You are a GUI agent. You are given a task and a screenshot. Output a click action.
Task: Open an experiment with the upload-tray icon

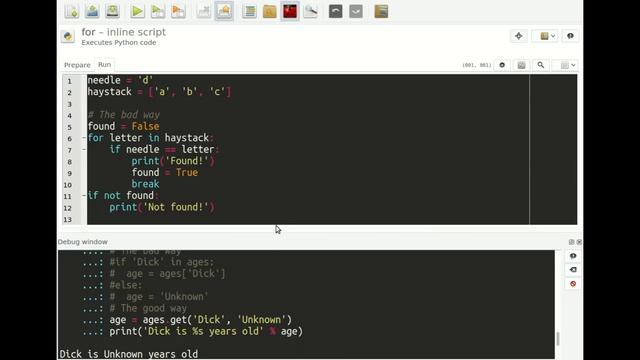92,11
